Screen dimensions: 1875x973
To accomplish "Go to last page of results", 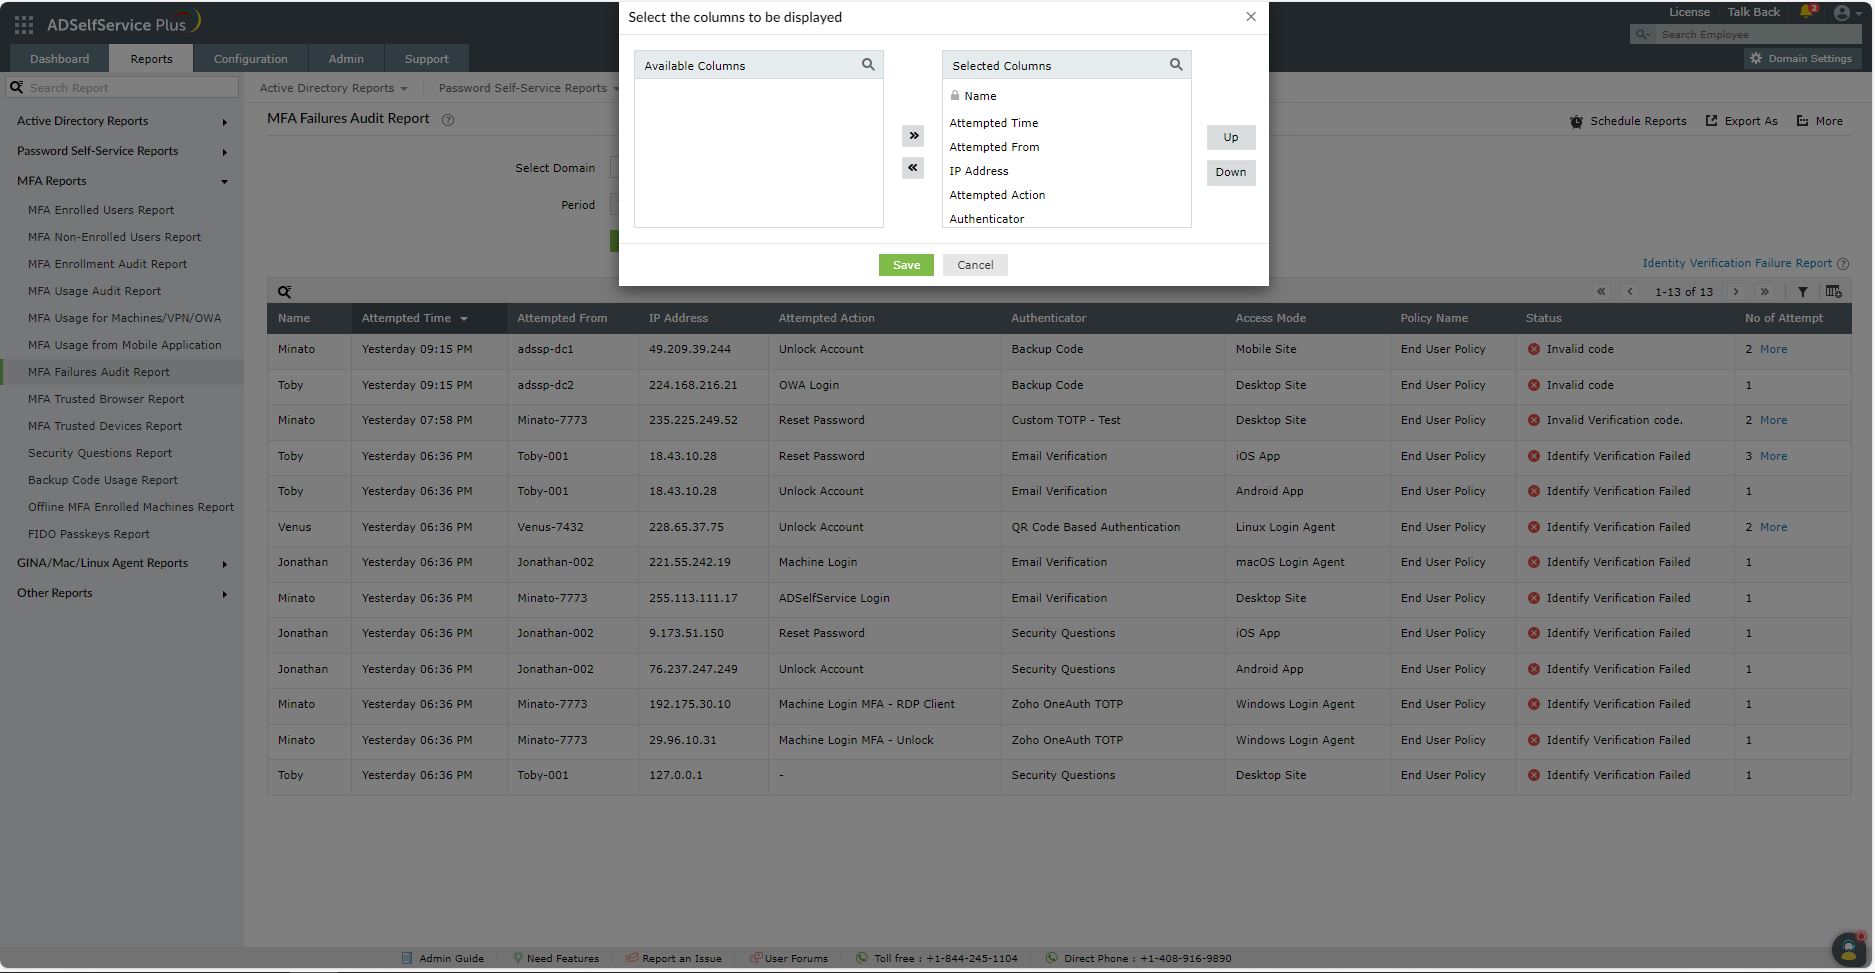I will click(1765, 292).
